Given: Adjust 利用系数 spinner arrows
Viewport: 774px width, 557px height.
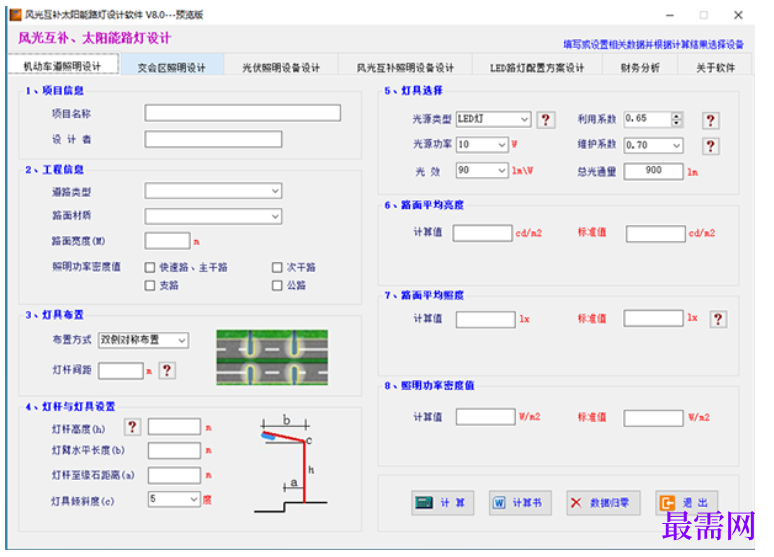Looking at the screenshot, I should [x=677, y=119].
